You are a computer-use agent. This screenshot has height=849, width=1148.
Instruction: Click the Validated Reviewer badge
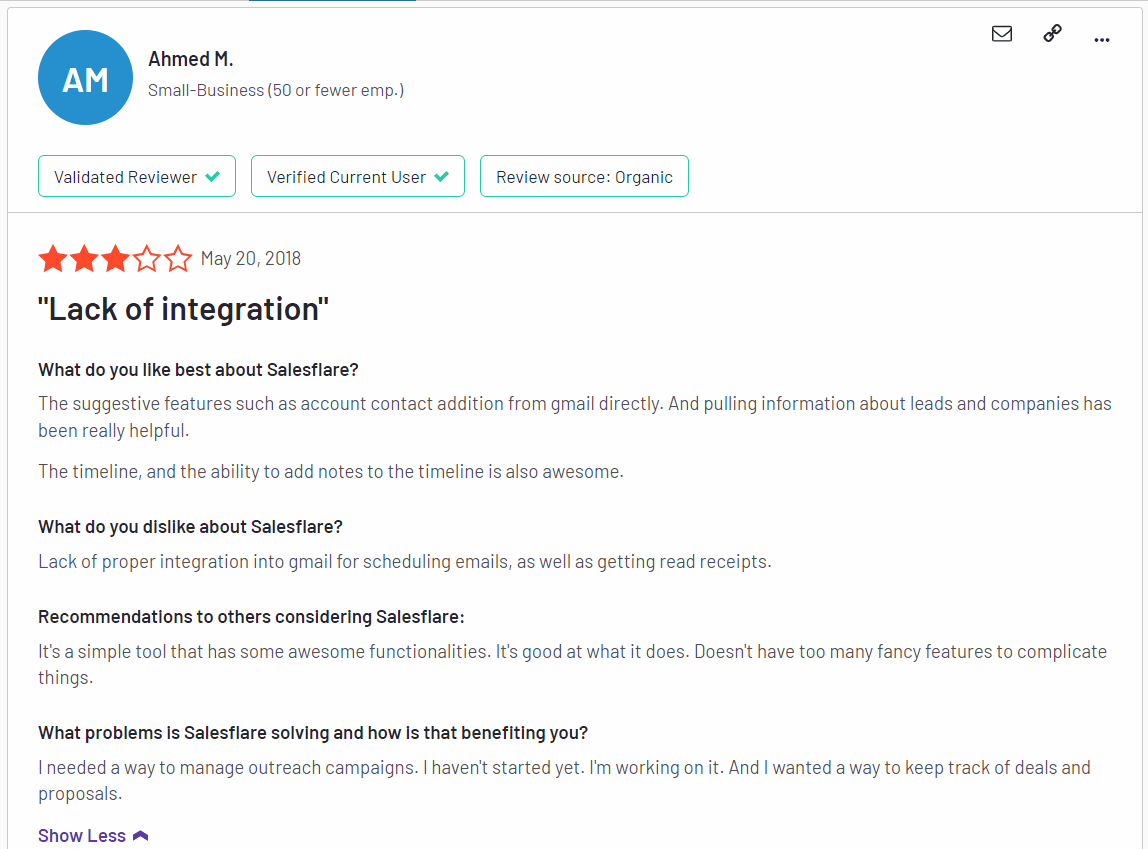[137, 176]
